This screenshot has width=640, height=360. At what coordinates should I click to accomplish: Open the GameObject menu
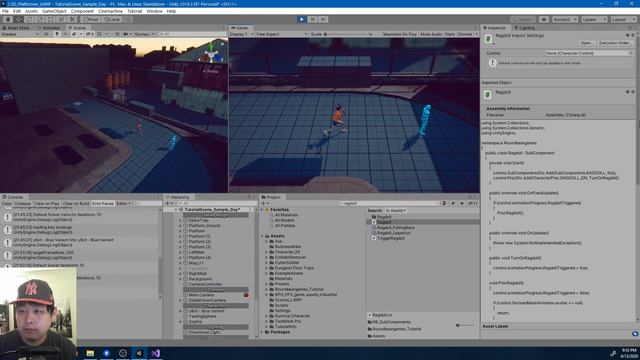point(54,11)
